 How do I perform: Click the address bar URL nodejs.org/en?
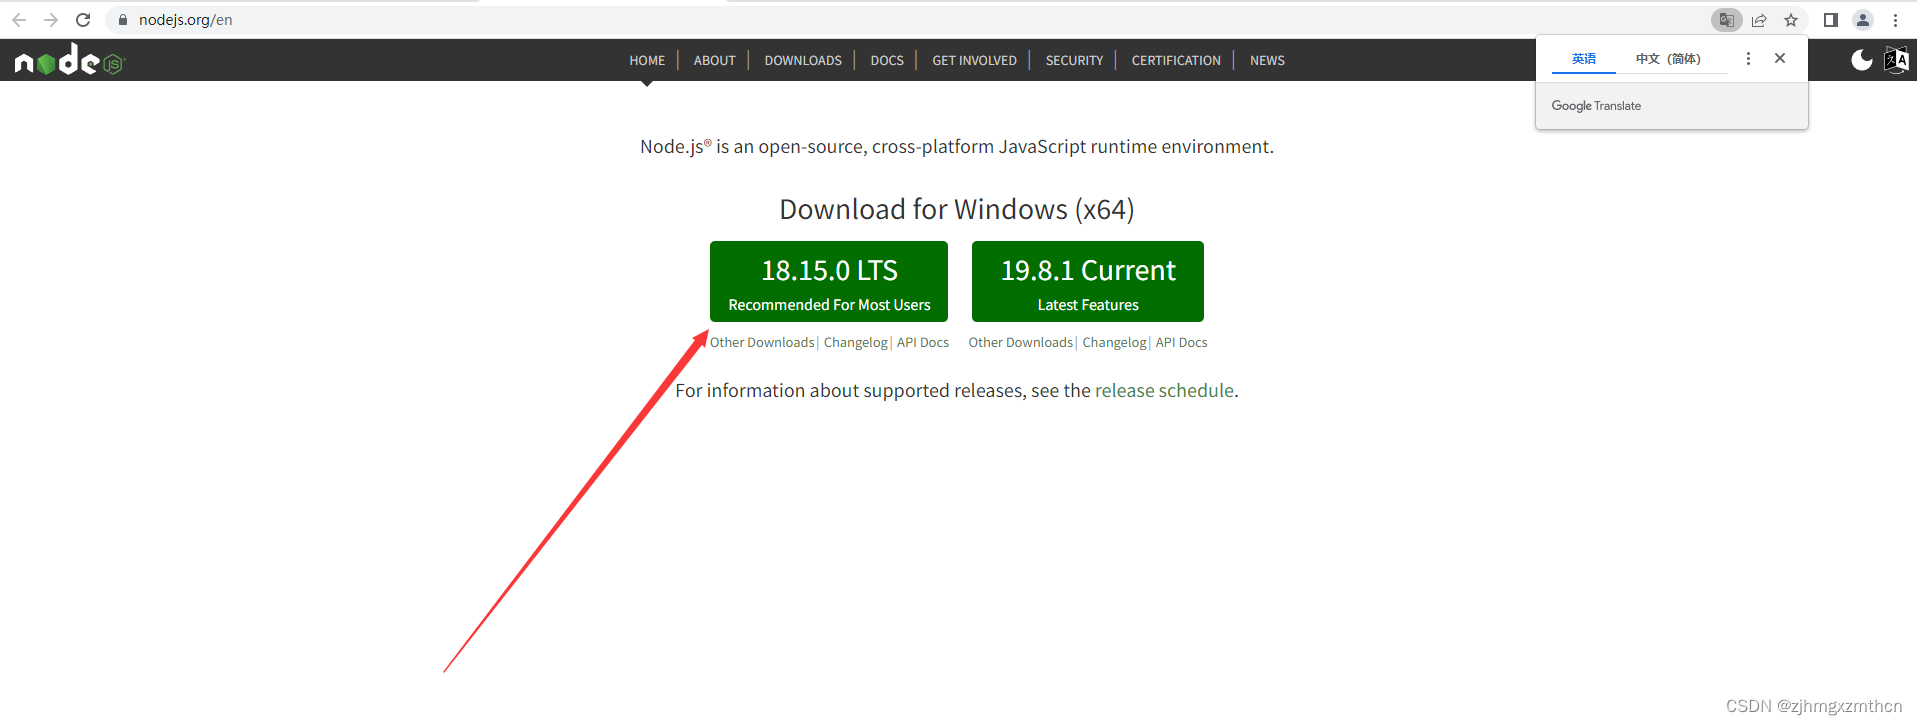[185, 20]
